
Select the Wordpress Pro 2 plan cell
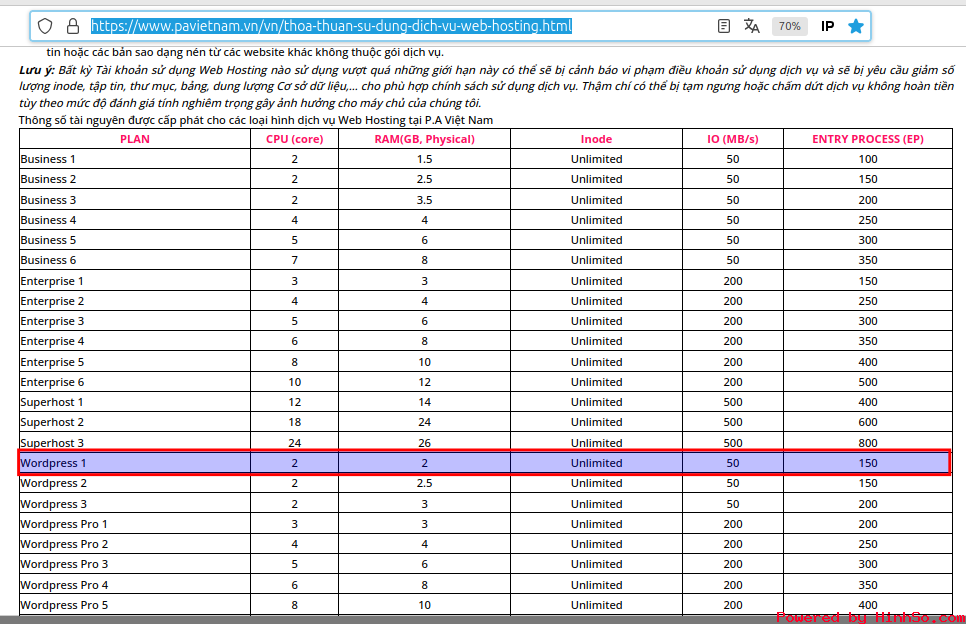coord(135,544)
